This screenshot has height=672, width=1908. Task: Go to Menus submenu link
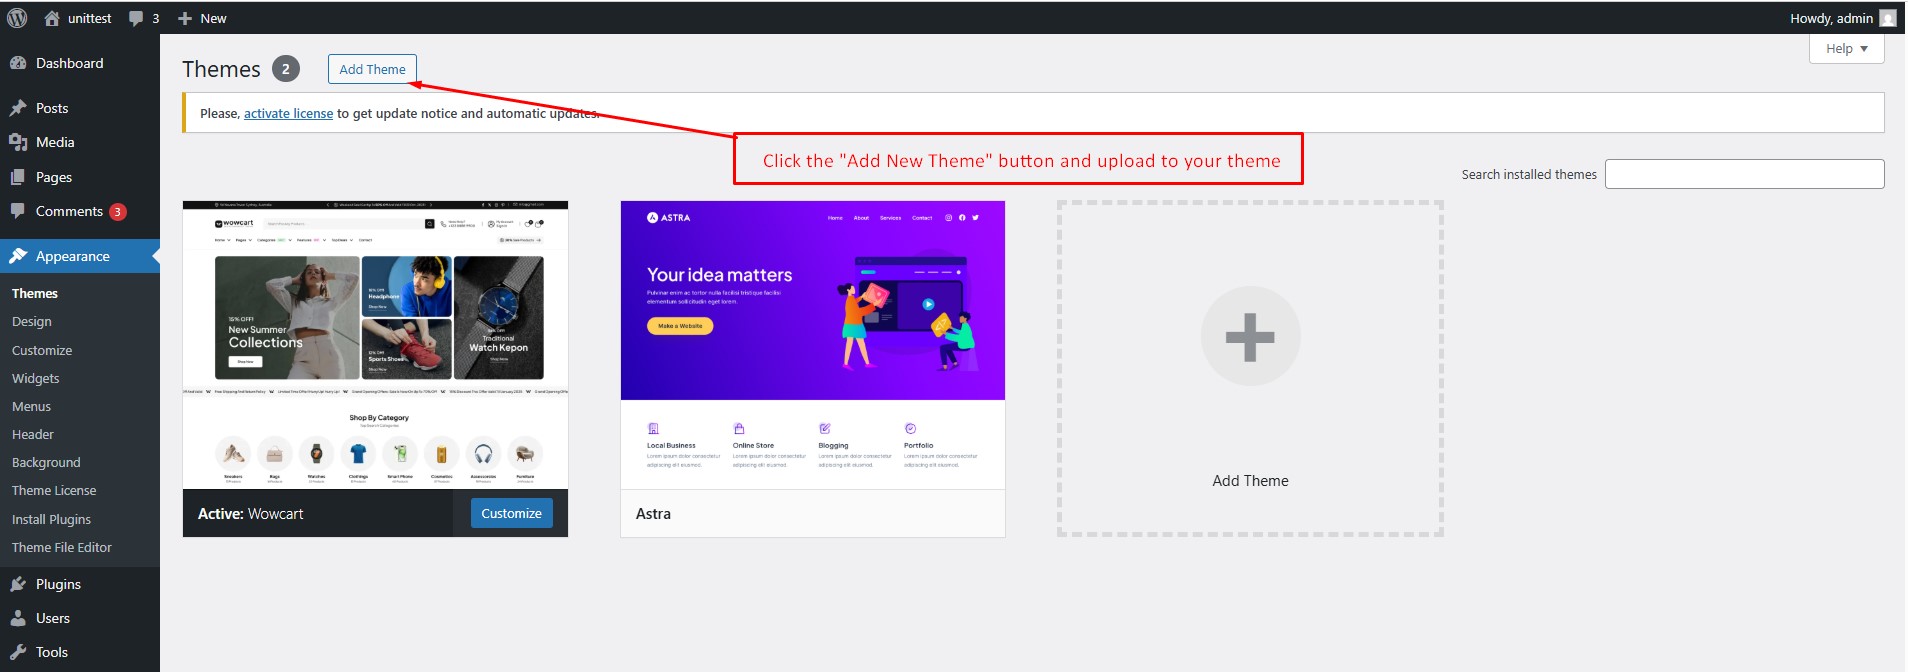(x=32, y=406)
